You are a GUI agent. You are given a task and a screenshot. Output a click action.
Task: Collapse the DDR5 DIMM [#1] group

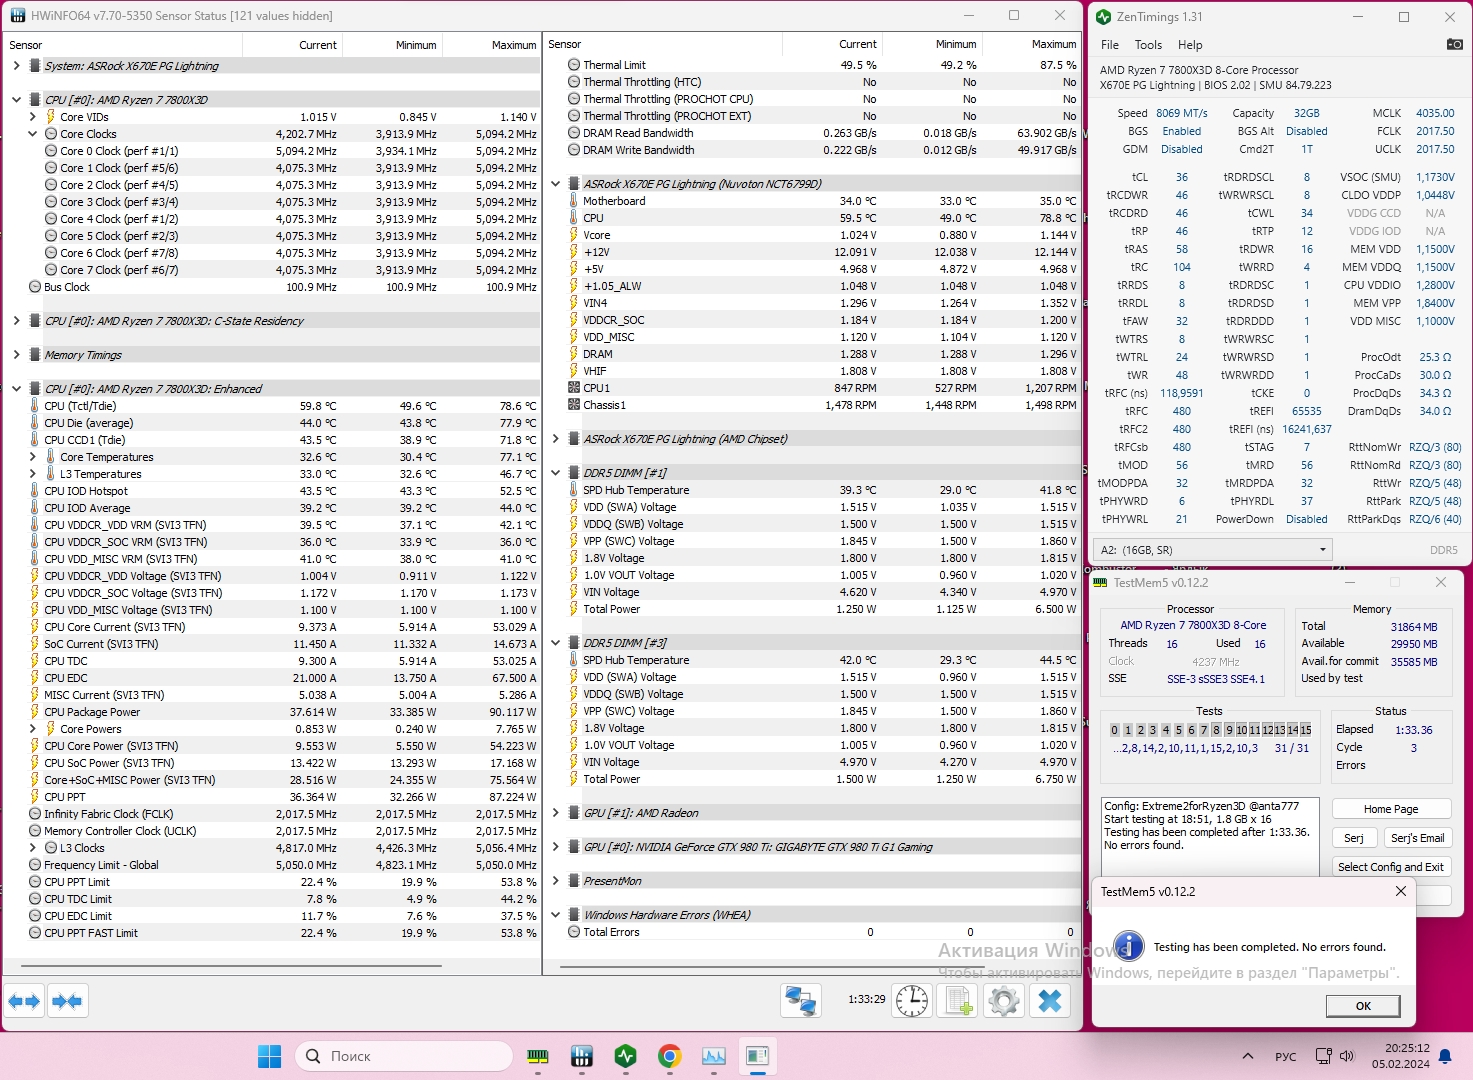point(556,473)
